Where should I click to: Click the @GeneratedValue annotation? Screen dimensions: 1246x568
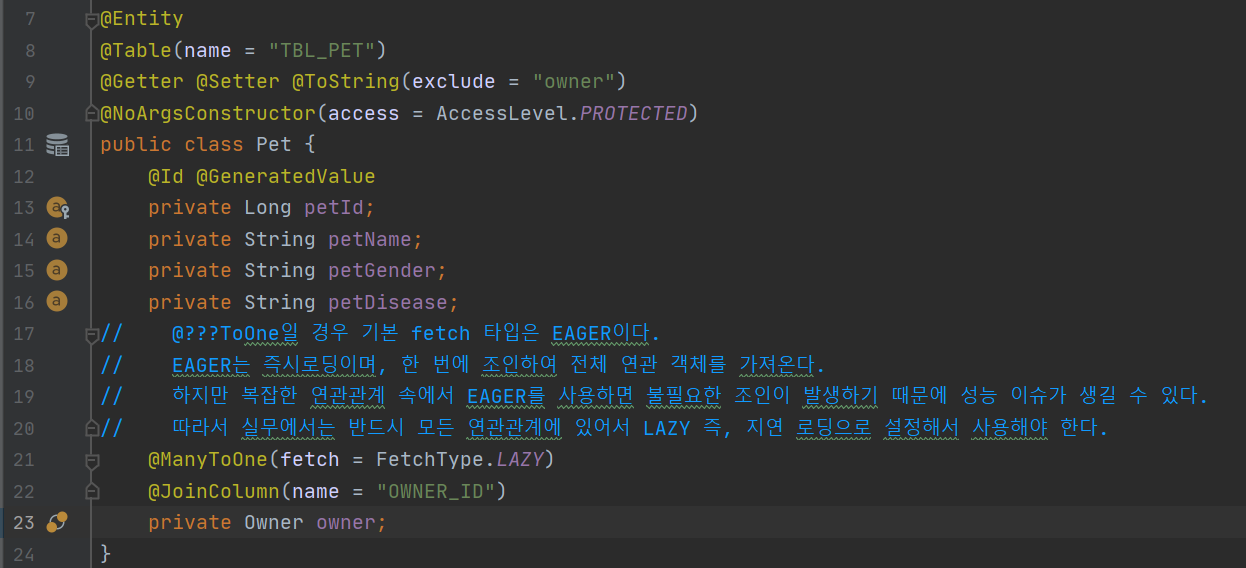click(286, 176)
